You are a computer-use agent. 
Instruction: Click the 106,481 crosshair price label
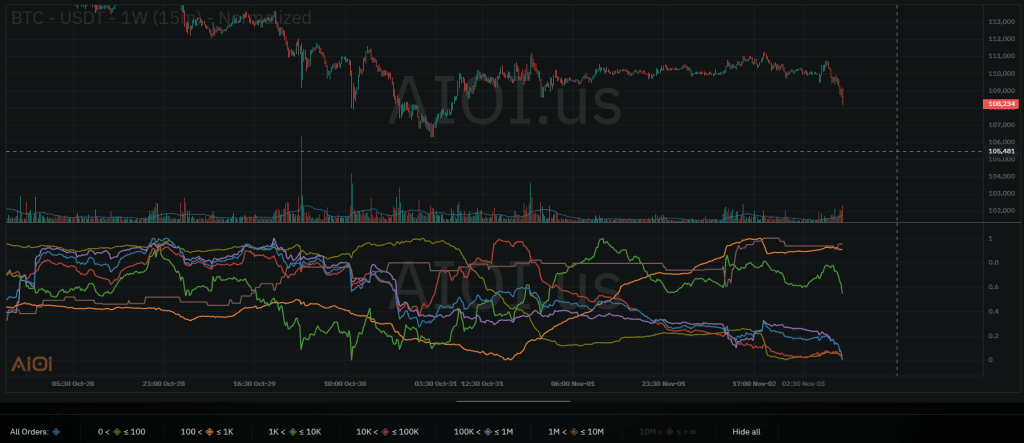1001,151
